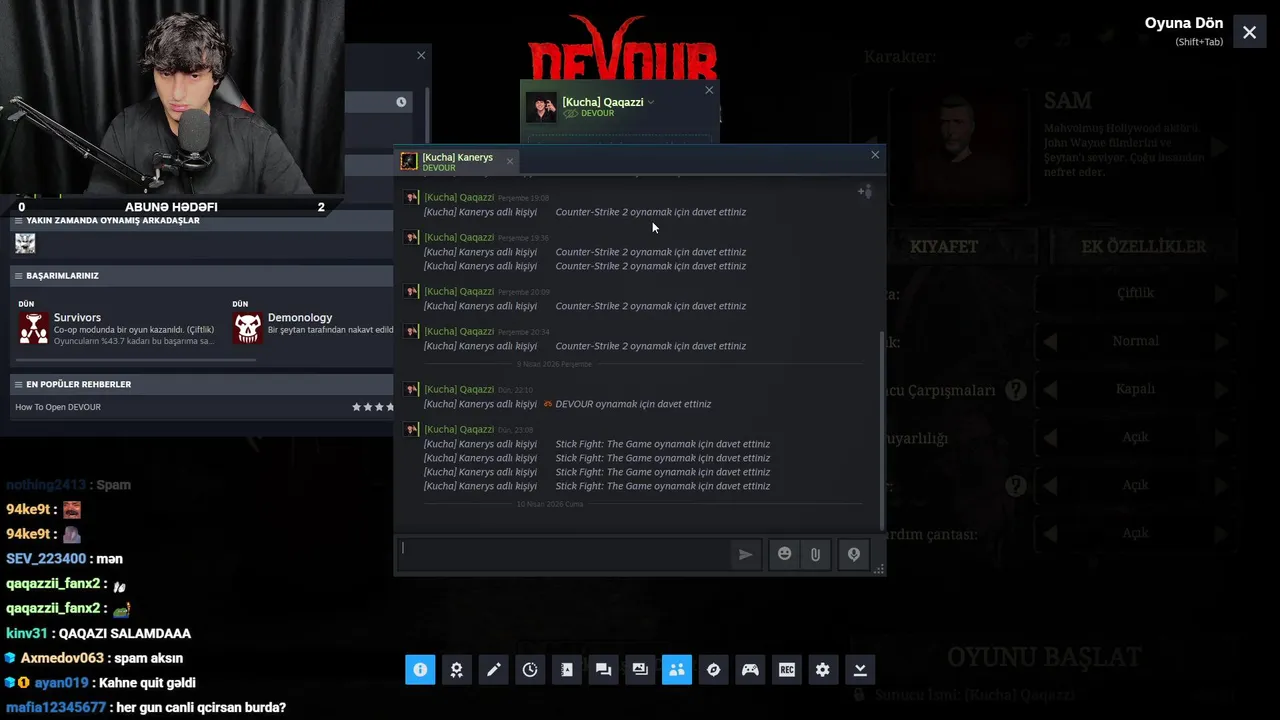Open the emoji picker in chat
The height and width of the screenshot is (720, 1280).
785,554
